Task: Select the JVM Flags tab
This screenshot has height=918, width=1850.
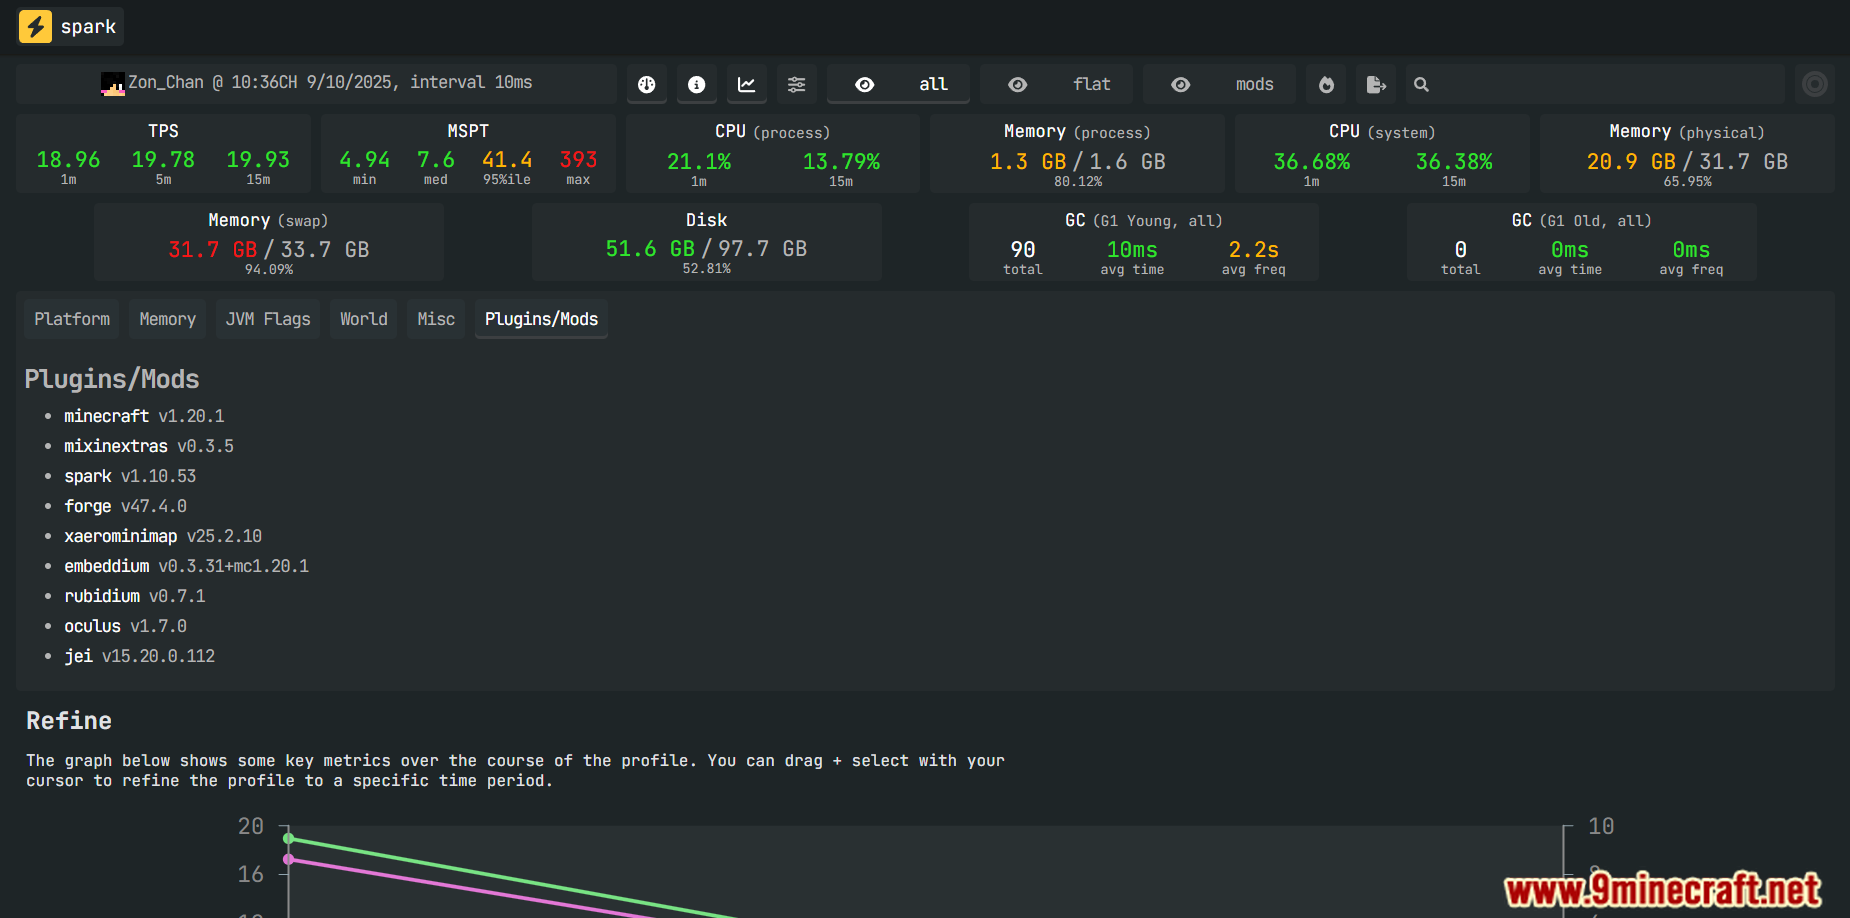Action: pyautogui.click(x=268, y=319)
